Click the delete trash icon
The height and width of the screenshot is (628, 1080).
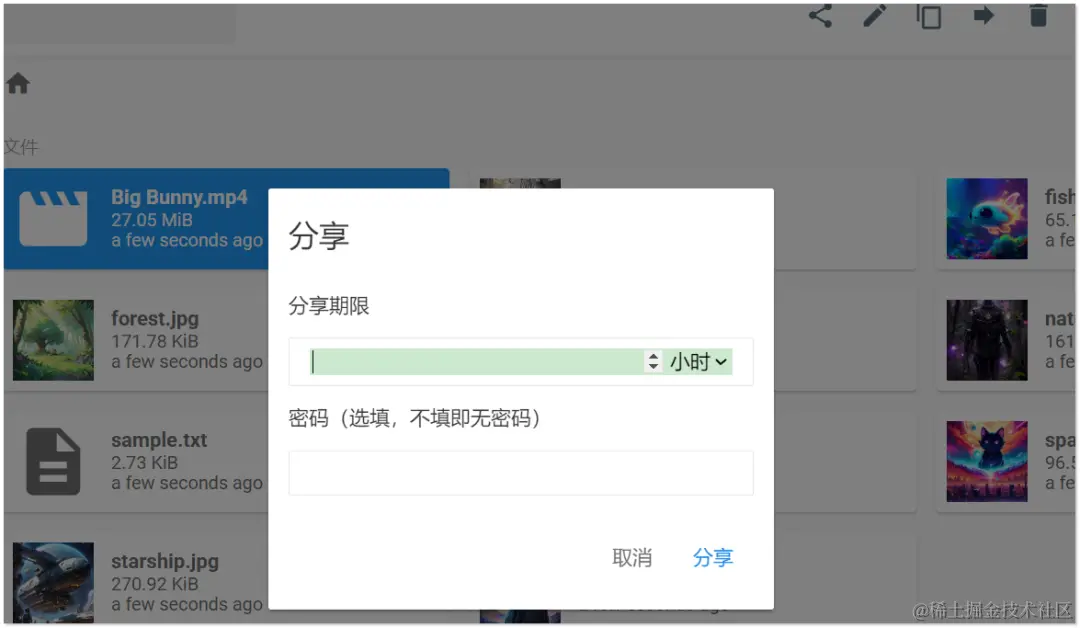1038,16
